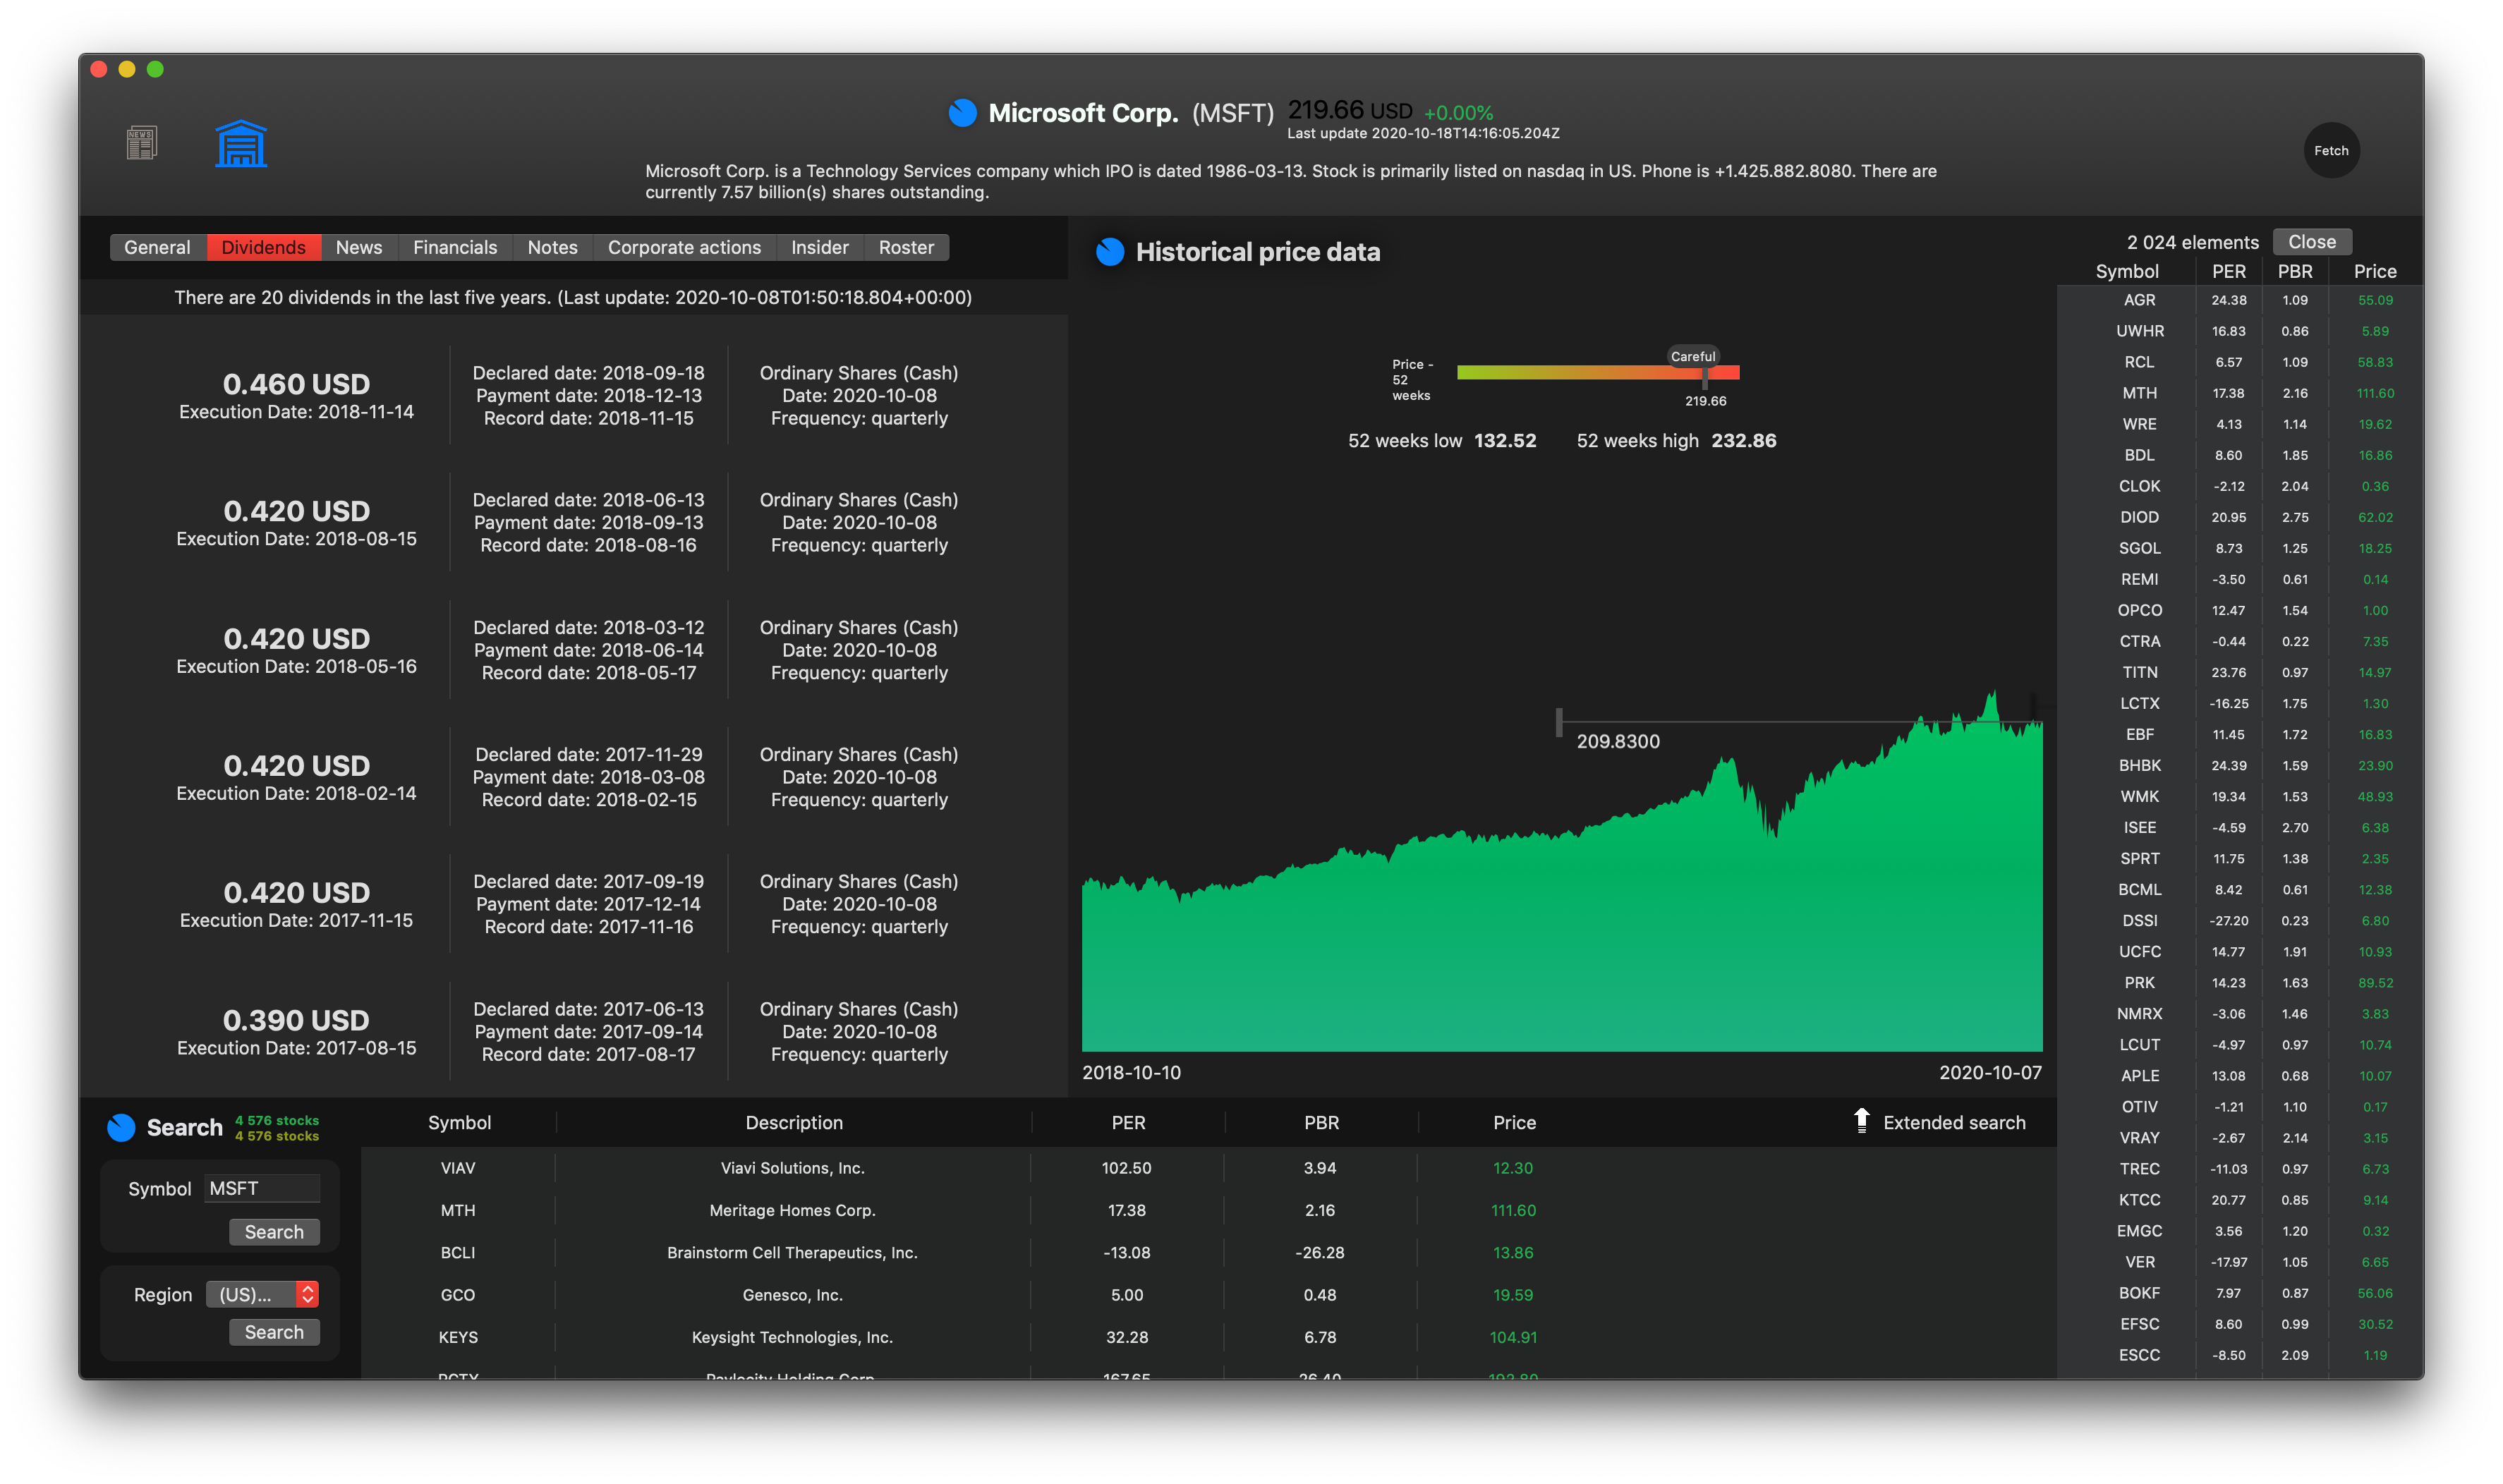Image resolution: width=2503 pixels, height=1484 pixels.
Task: Click the blue circle beside Historical price data
Action: [1110, 252]
